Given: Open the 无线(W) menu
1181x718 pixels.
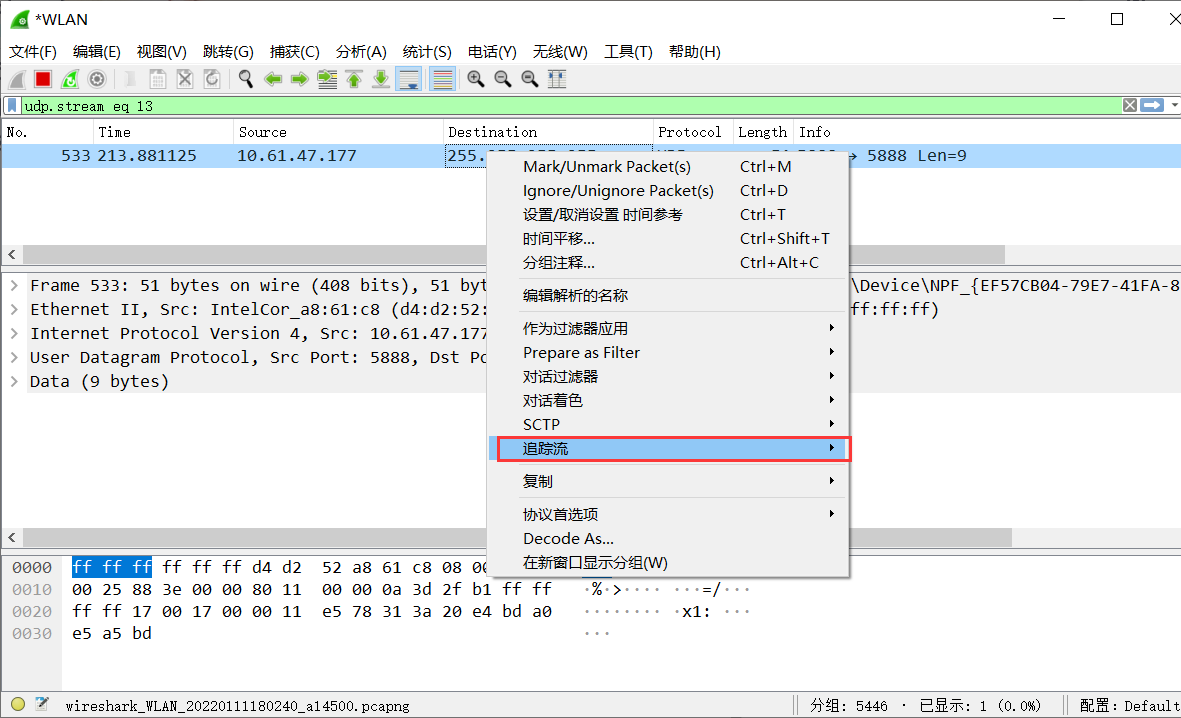Looking at the screenshot, I should tap(560, 52).
